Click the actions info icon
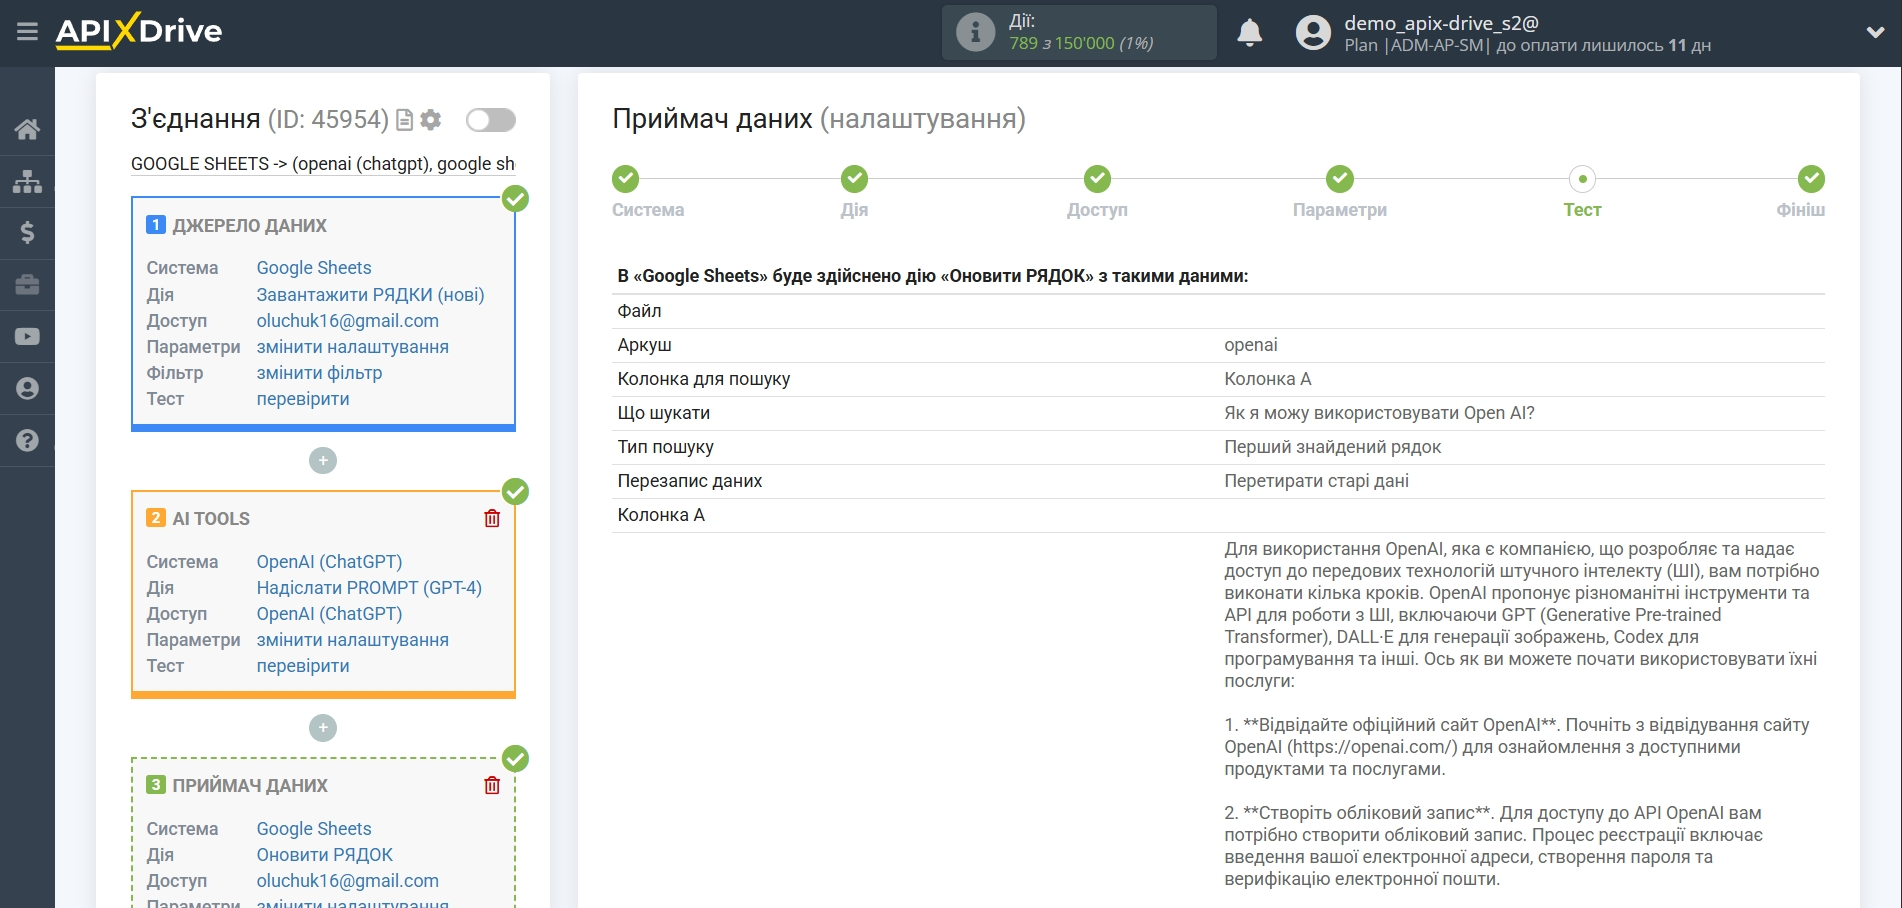The height and width of the screenshot is (908, 1902). (975, 32)
